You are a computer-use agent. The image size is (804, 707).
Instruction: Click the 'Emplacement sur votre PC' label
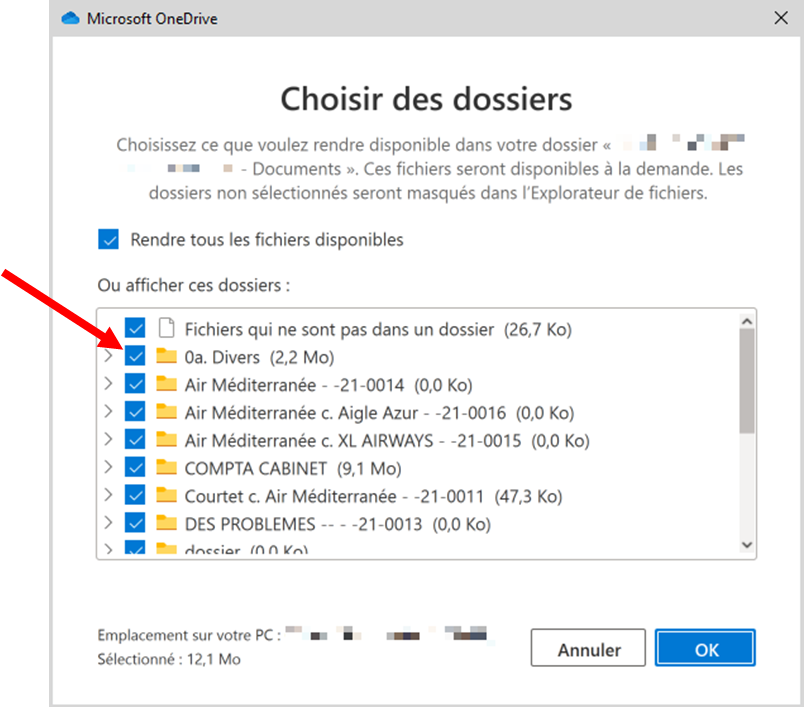(x=189, y=635)
